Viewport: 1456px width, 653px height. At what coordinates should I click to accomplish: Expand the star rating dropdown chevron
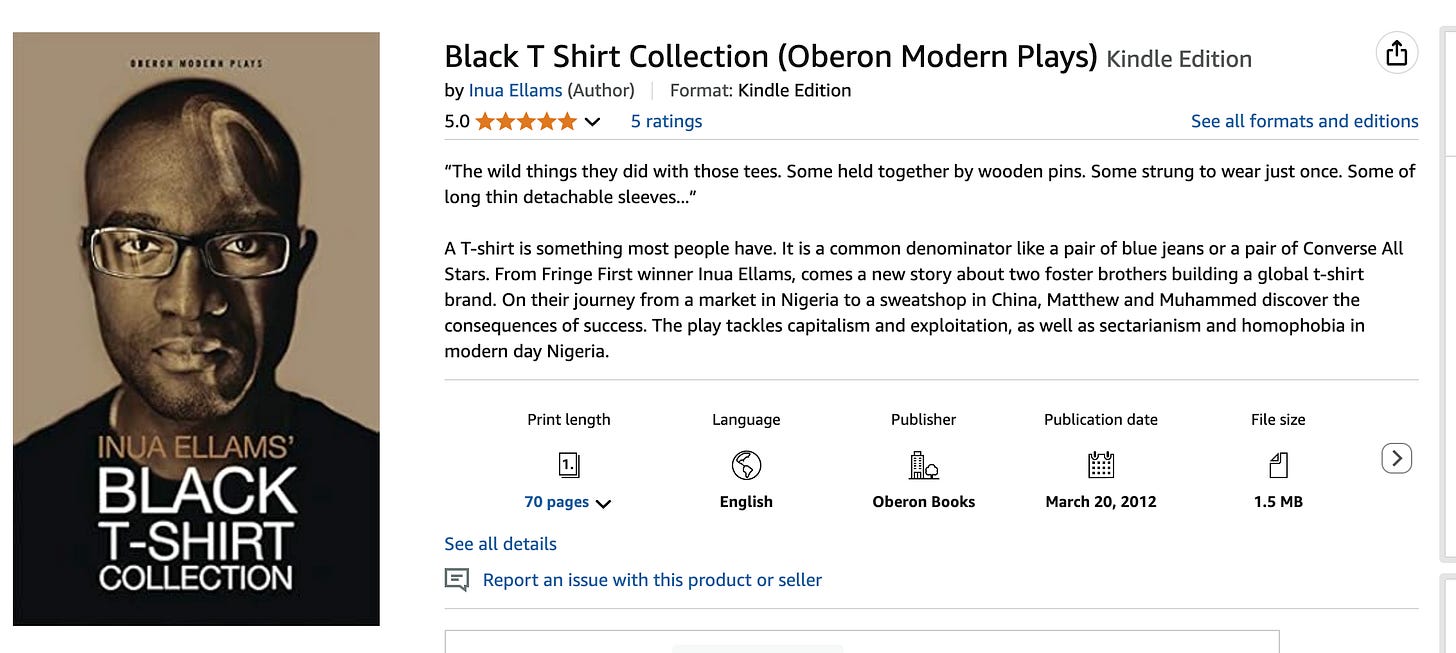(593, 122)
